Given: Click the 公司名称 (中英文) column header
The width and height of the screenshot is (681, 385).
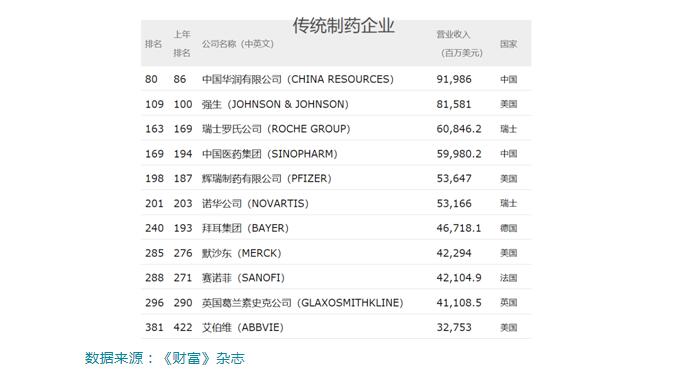Looking at the screenshot, I should 238,44.
